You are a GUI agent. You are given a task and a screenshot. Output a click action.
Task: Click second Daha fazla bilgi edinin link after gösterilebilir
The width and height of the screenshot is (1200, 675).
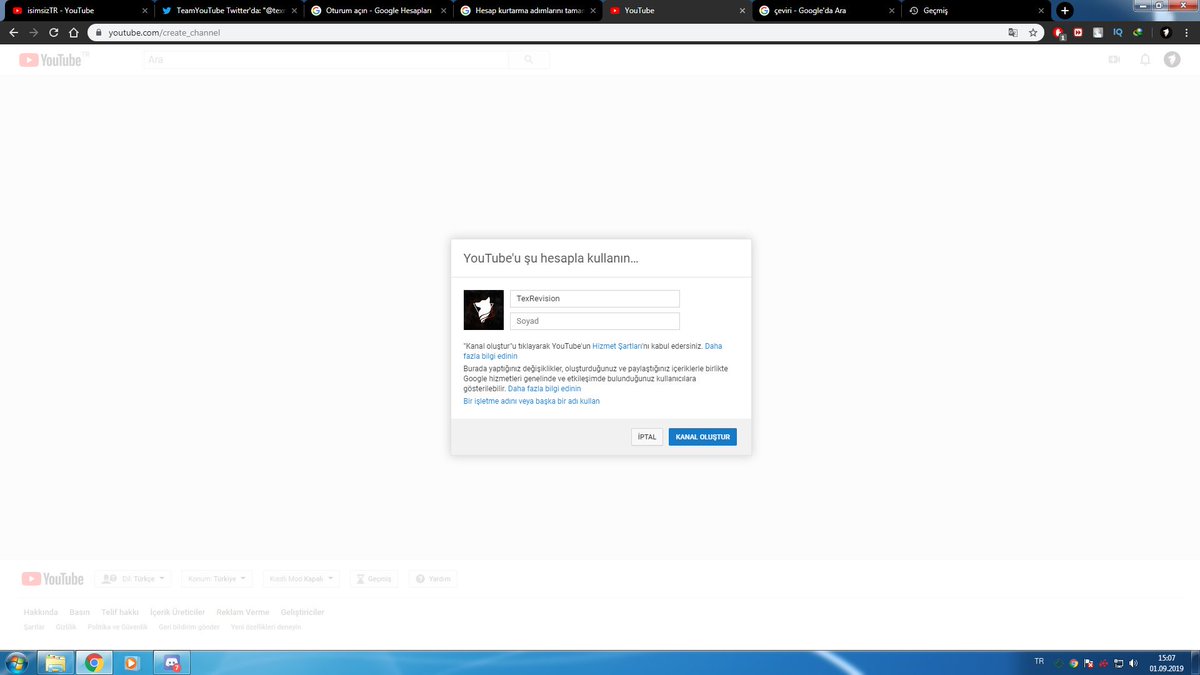click(x=544, y=388)
